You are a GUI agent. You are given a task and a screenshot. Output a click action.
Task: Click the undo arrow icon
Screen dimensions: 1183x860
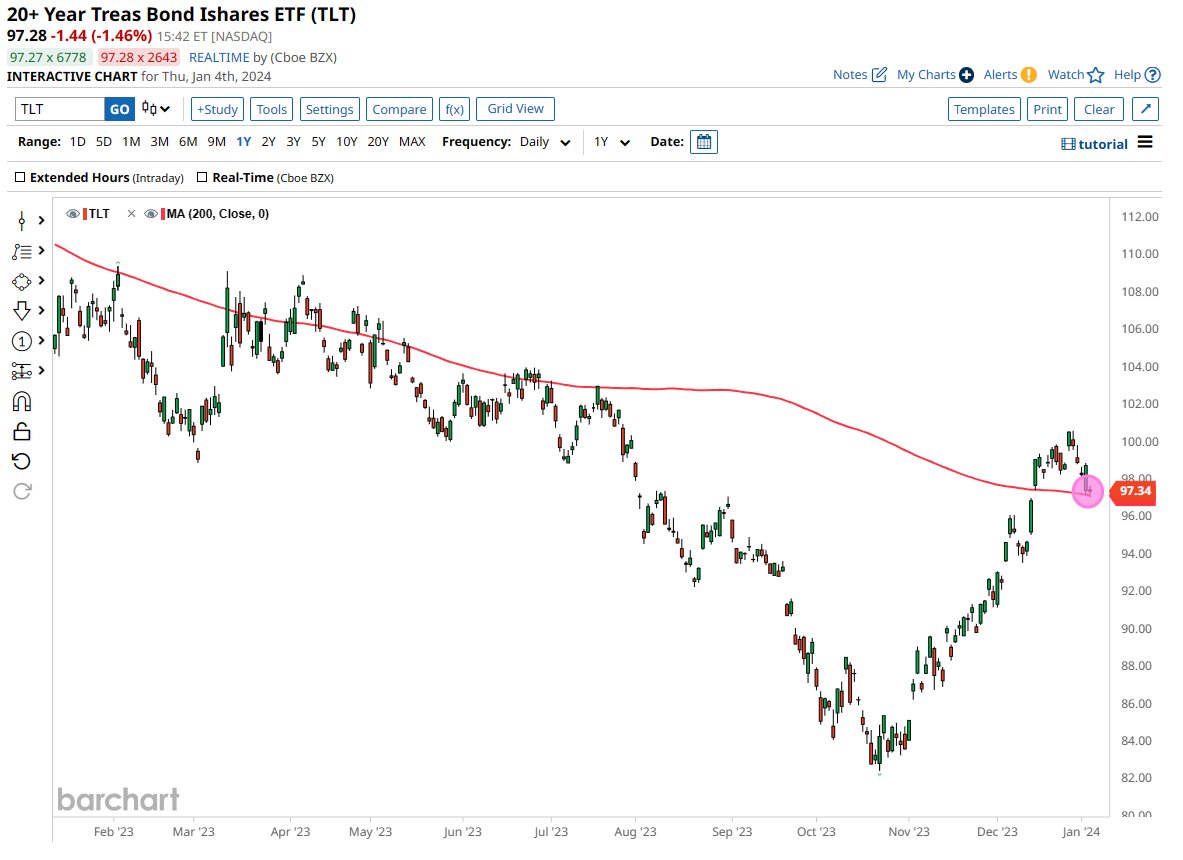point(22,461)
